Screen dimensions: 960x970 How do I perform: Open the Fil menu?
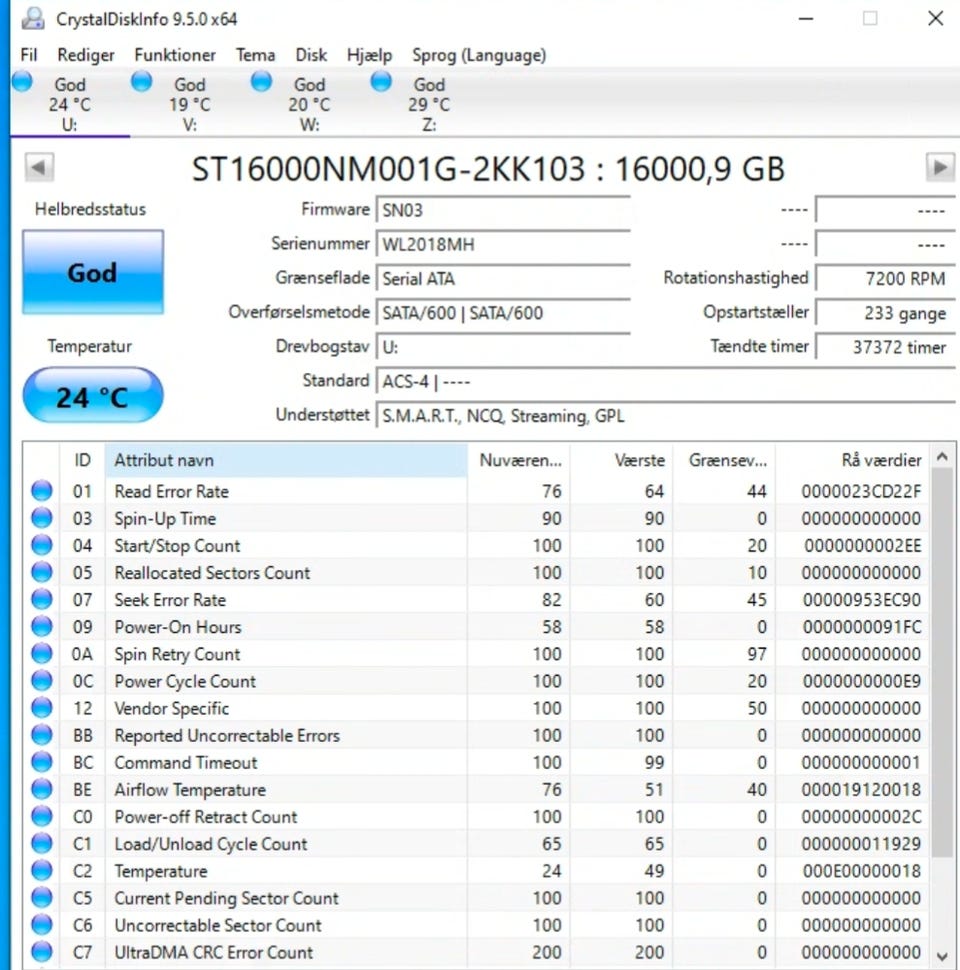(29, 55)
